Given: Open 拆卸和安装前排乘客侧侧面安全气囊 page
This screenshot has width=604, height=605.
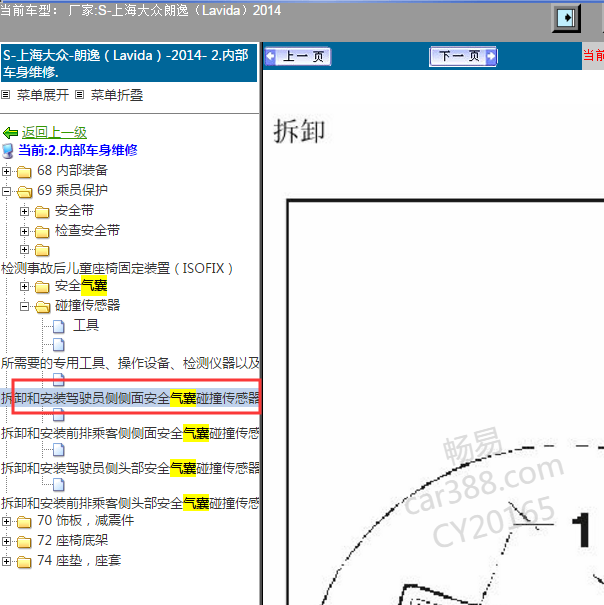Looking at the screenshot, I should (130, 433).
